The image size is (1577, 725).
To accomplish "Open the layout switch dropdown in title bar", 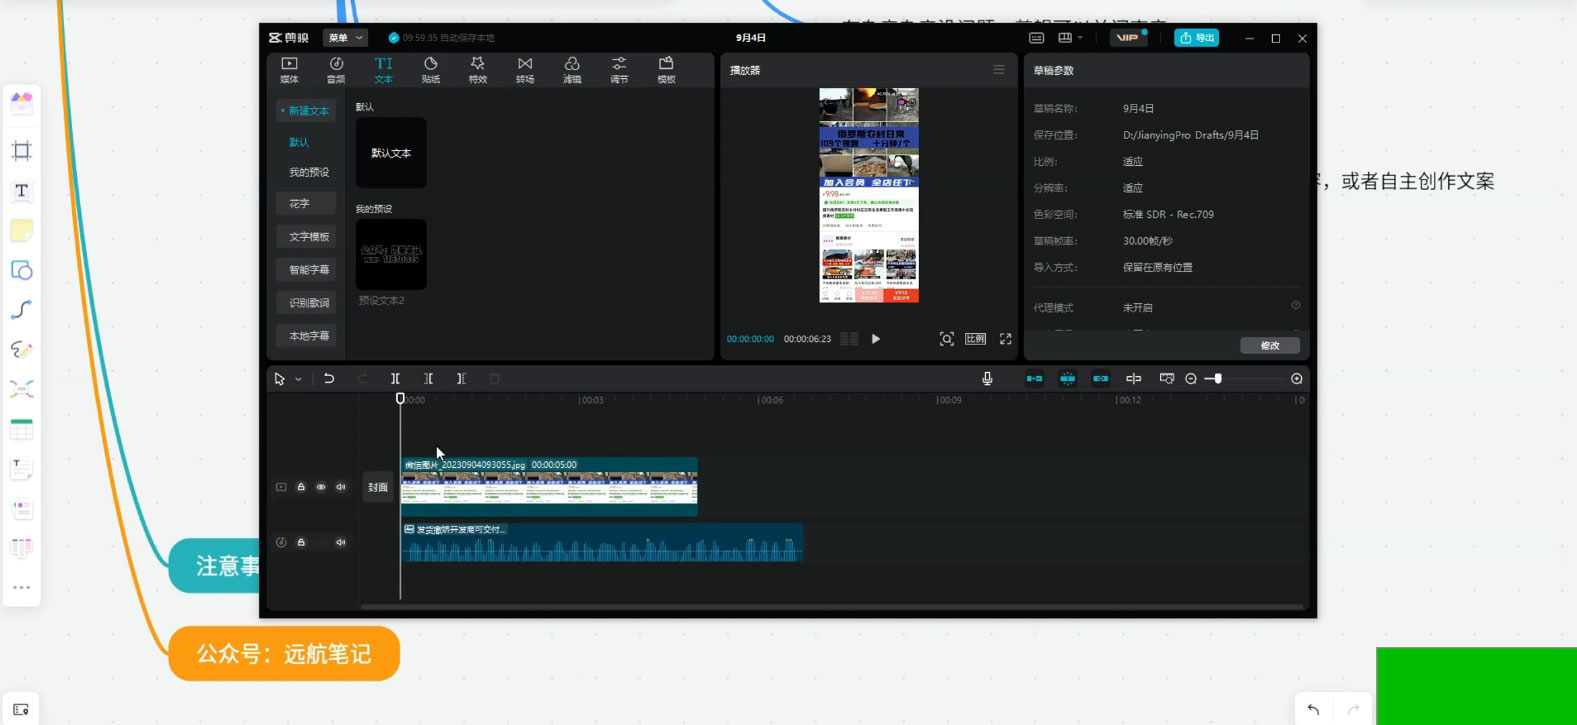I will coord(1070,38).
